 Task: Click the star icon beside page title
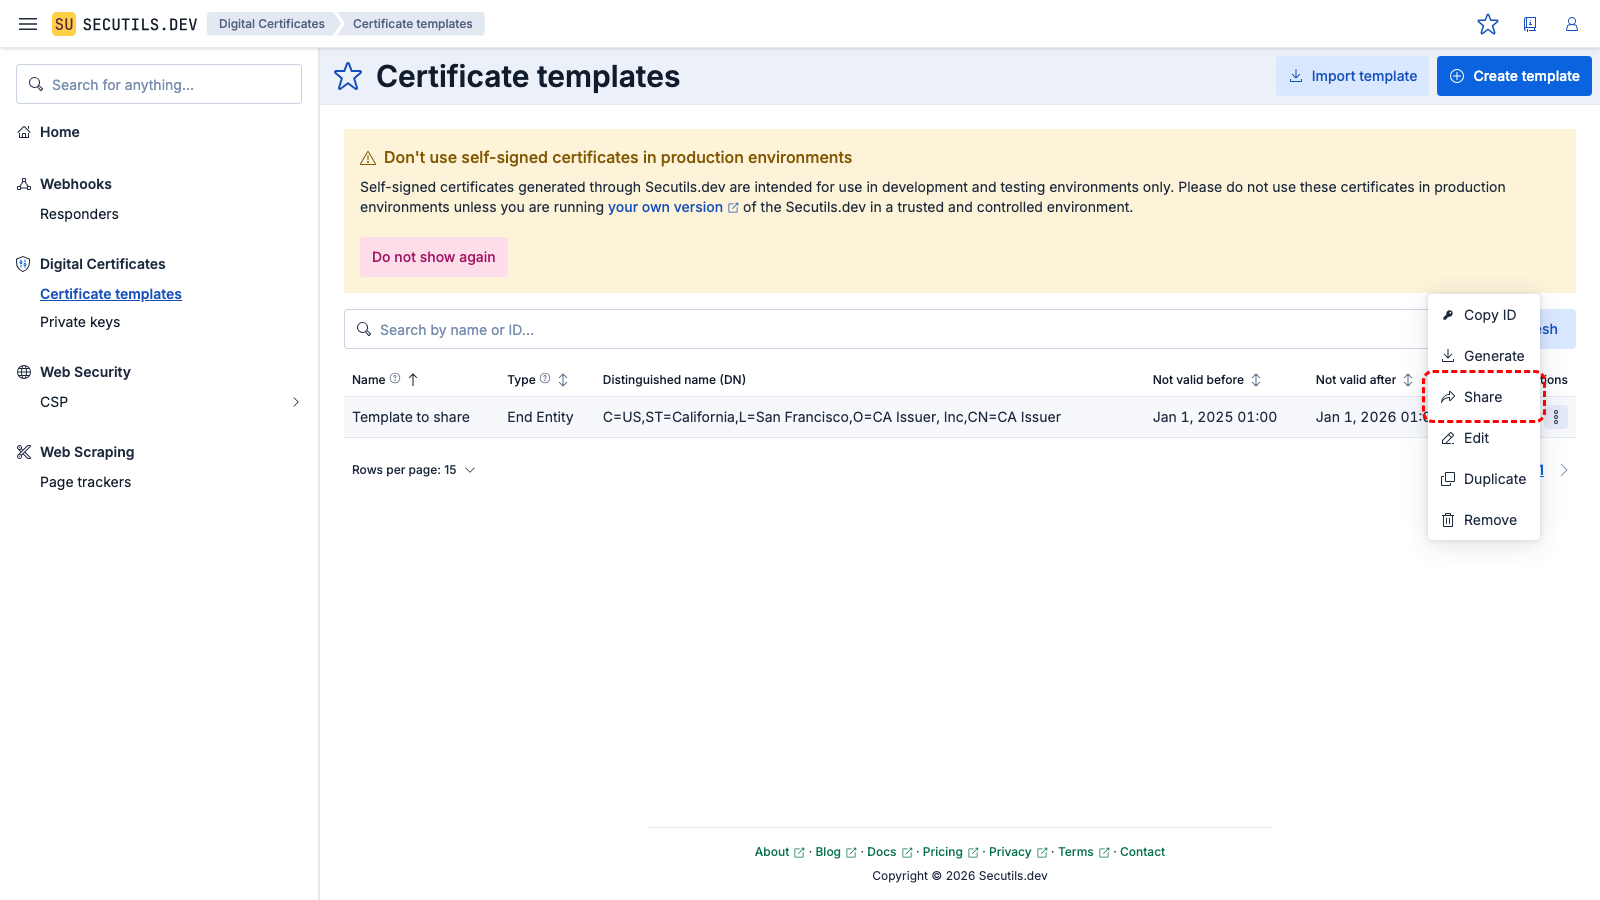point(348,76)
